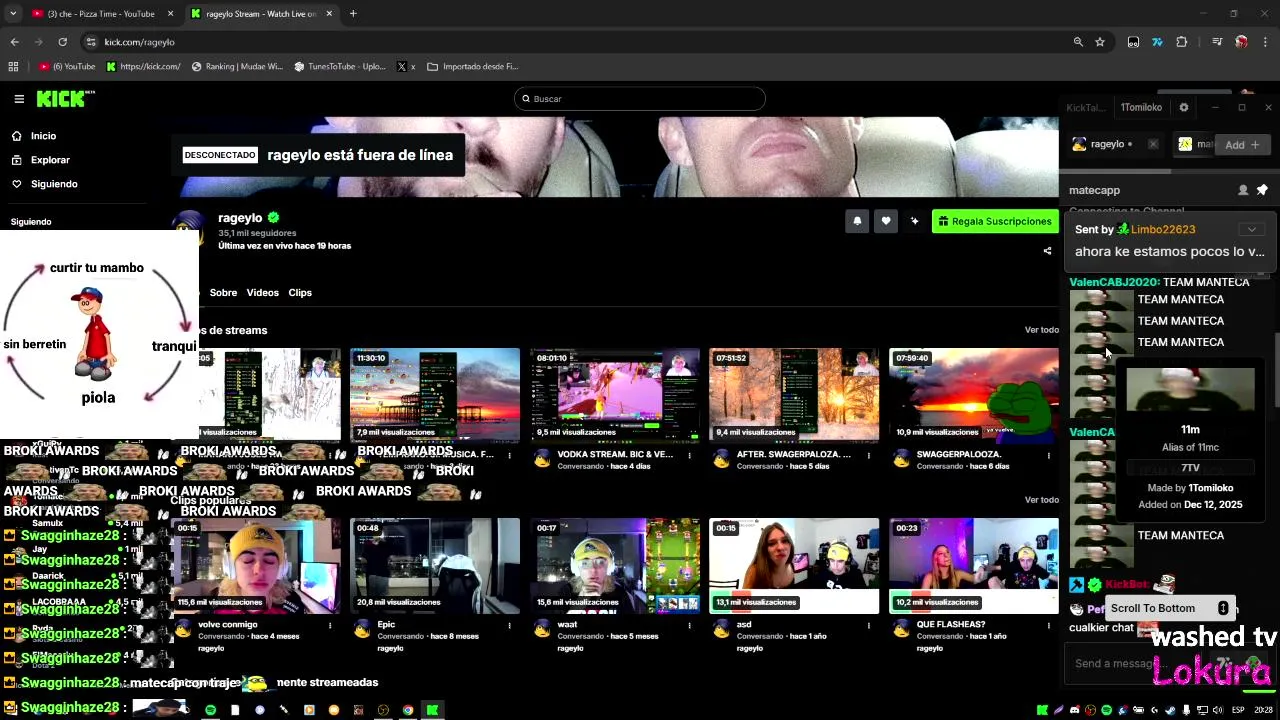Click Add + to add a chatroom
The width and height of the screenshot is (1280, 720).
1243,145
